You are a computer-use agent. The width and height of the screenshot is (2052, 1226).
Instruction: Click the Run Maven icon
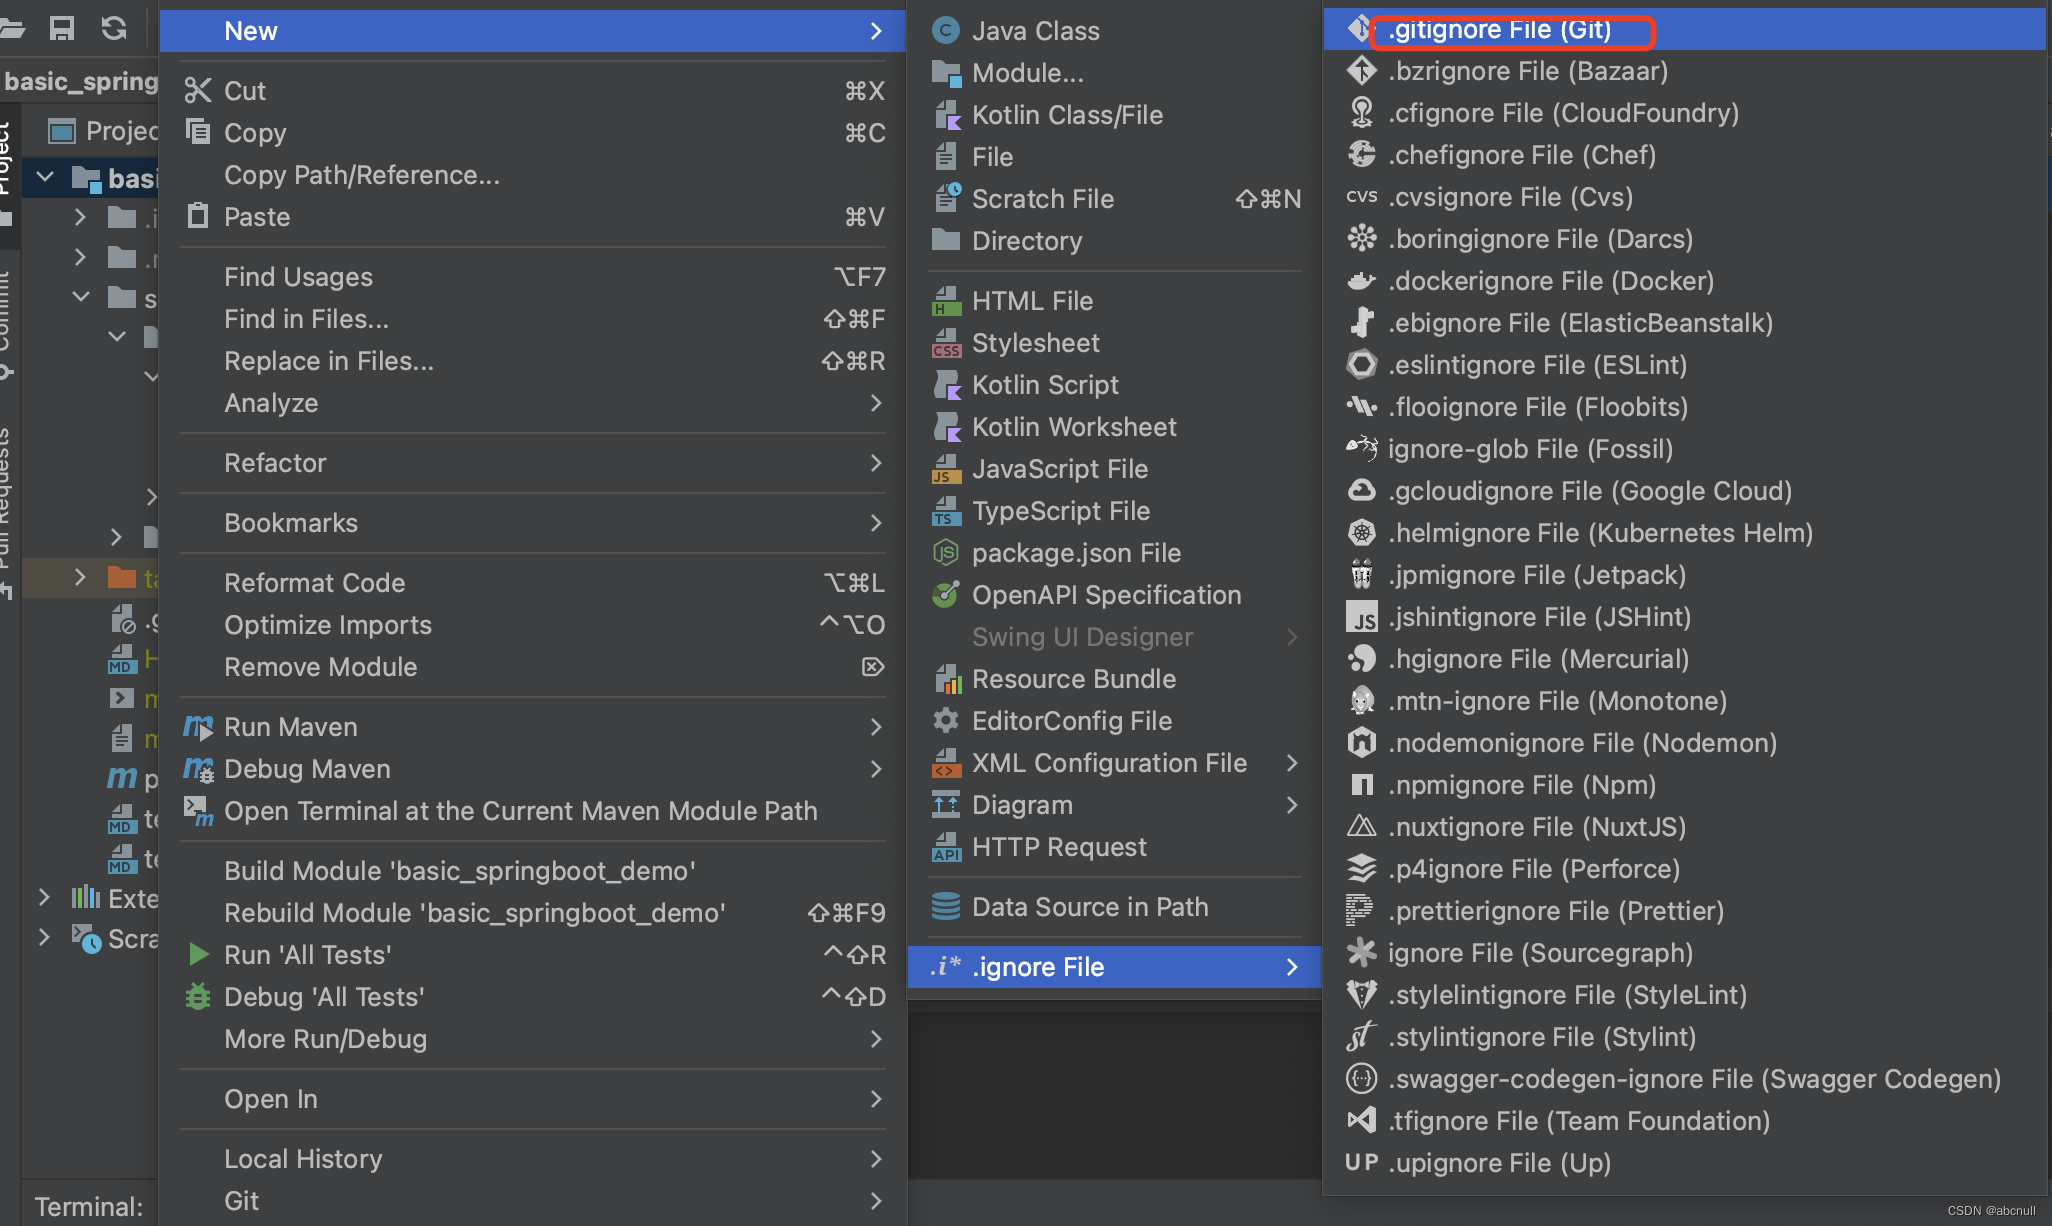point(198,727)
